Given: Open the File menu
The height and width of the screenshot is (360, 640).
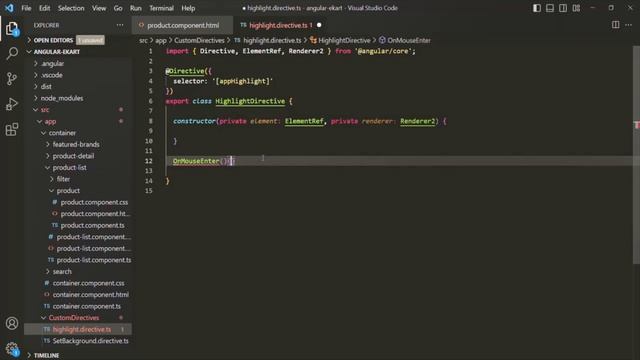Looking at the screenshot, I should [26, 8].
